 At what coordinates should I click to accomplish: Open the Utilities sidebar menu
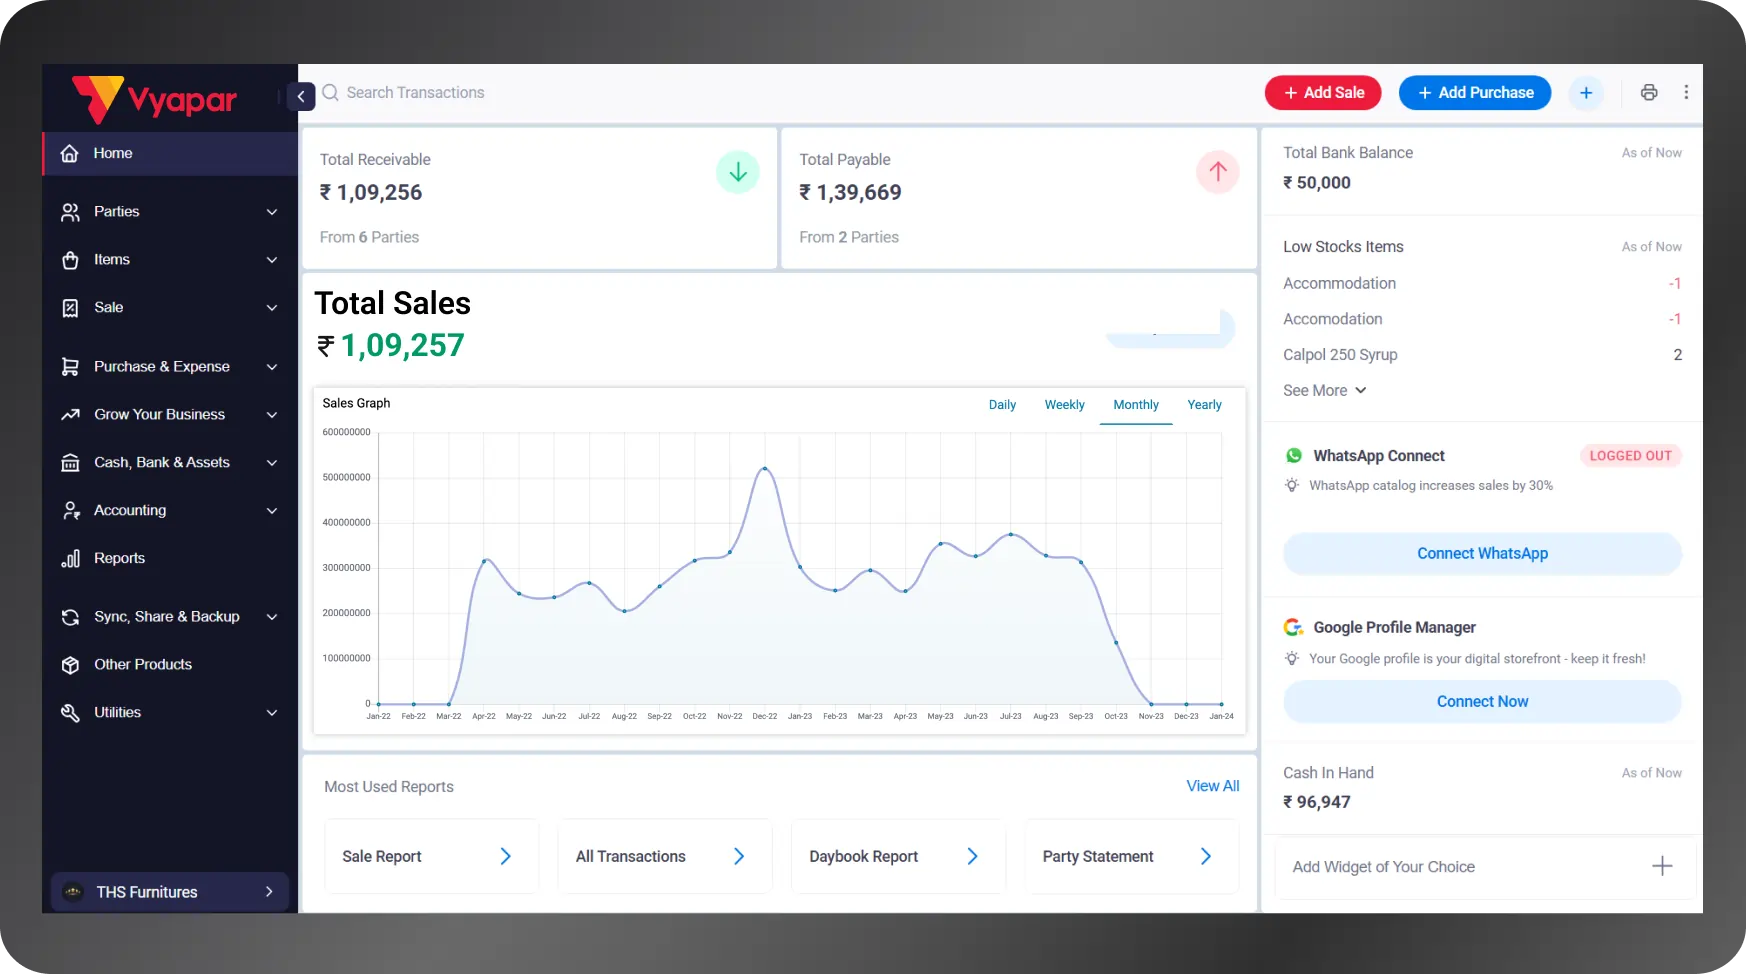tap(272, 712)
